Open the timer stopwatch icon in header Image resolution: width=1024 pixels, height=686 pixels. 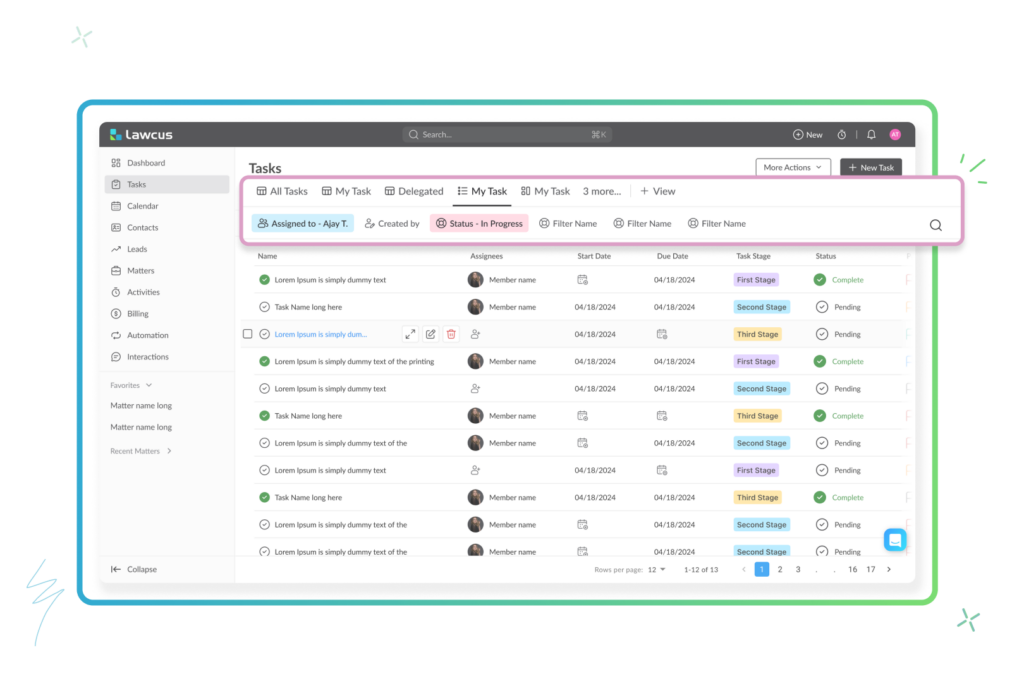pos(842,135)
